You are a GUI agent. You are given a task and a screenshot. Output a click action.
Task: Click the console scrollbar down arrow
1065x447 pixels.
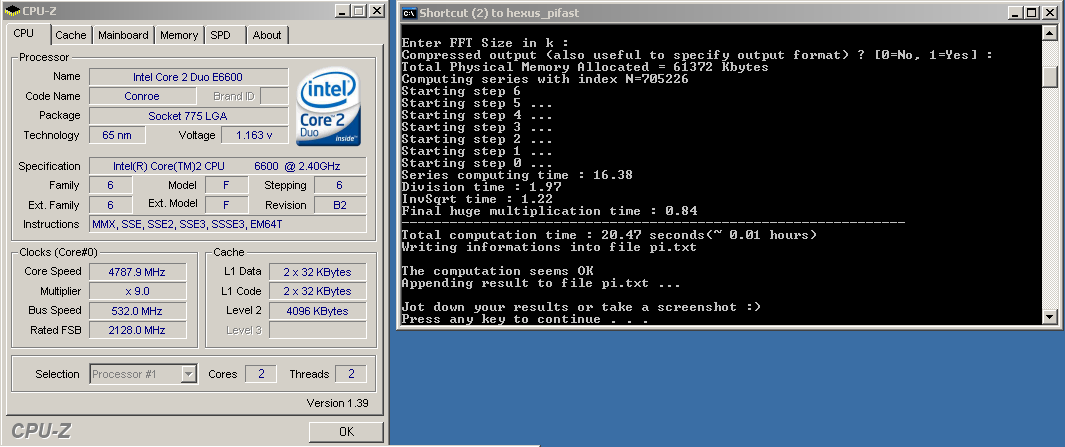coord(1049,317)
